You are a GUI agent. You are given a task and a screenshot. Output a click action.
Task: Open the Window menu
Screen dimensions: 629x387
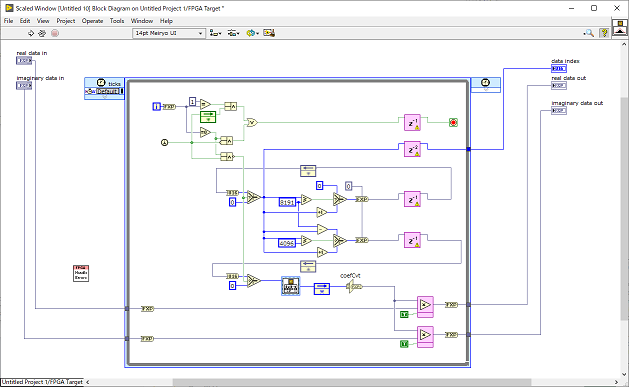click(x=142, y=21)
